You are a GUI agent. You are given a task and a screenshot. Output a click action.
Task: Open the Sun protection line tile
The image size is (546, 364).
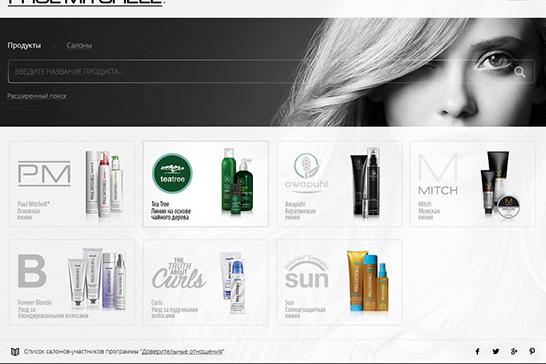(x=339, y=282)
